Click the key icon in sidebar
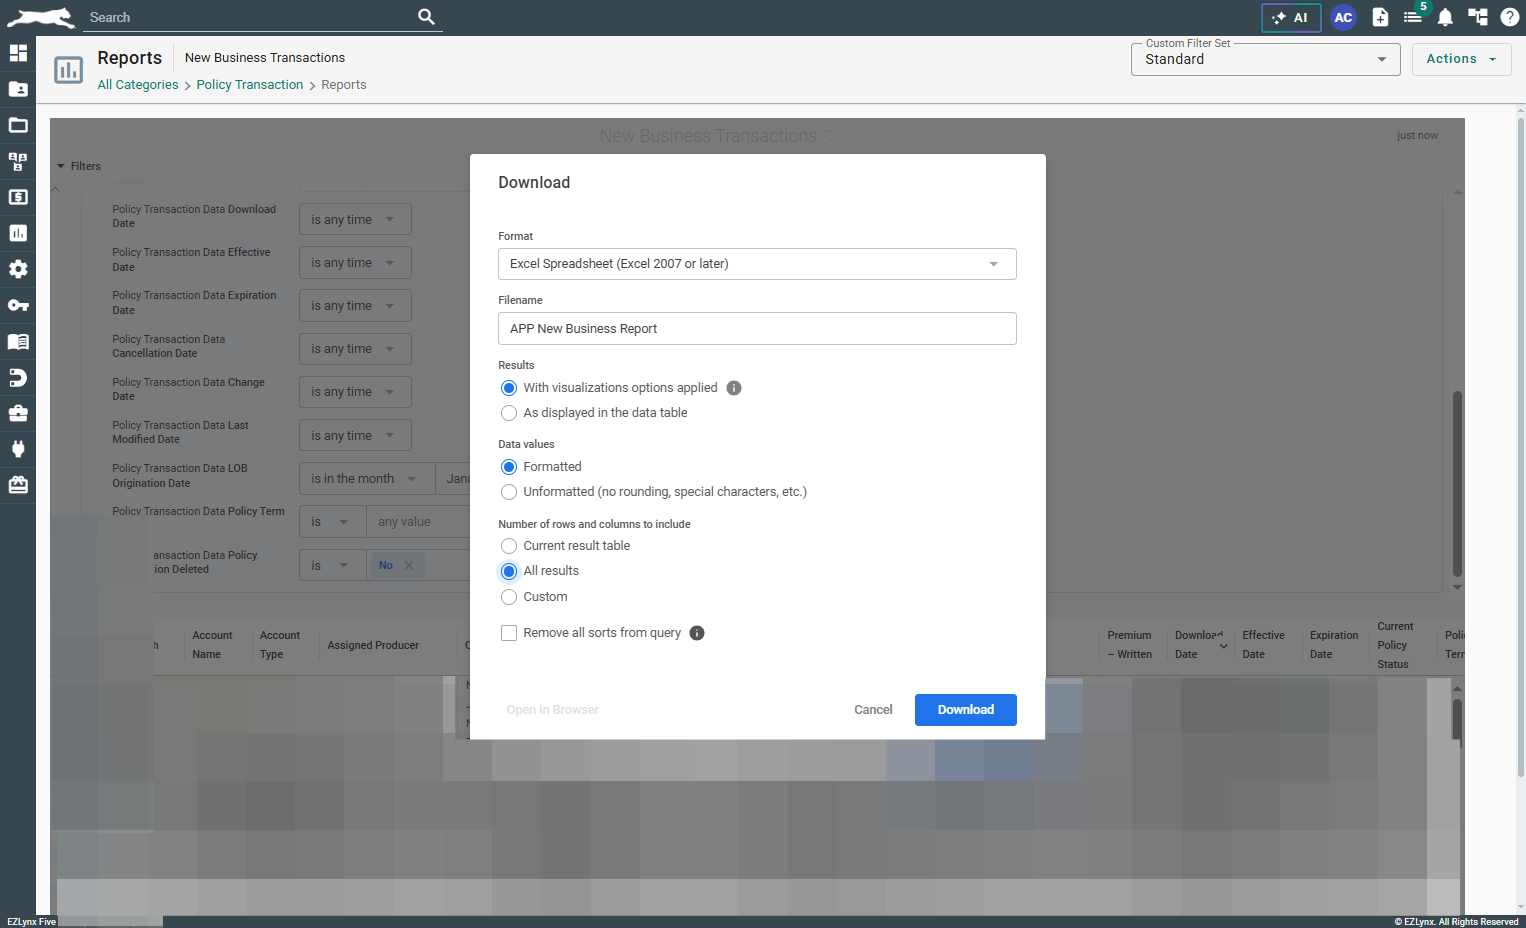The height and width of the screenshot is (928, 1526). tap(18, 305)
